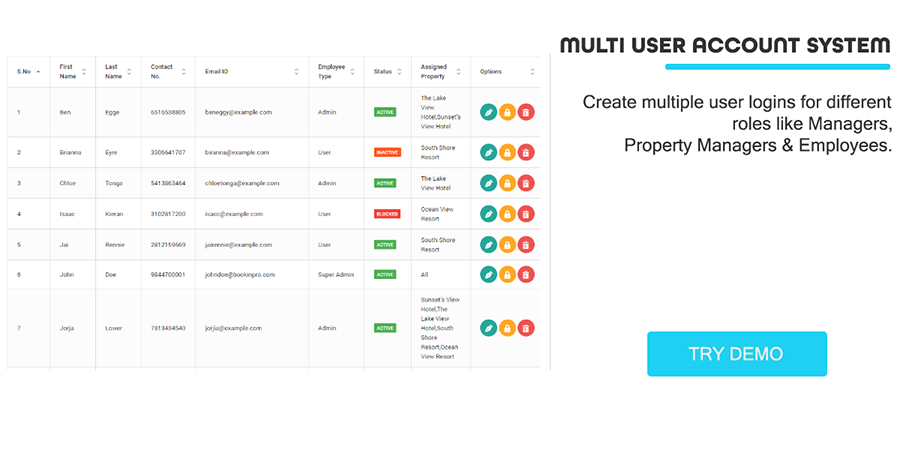Click the lock icon for Jorja Lower
This screenshot has width=900, height=450.
click(x=507, y=327)
